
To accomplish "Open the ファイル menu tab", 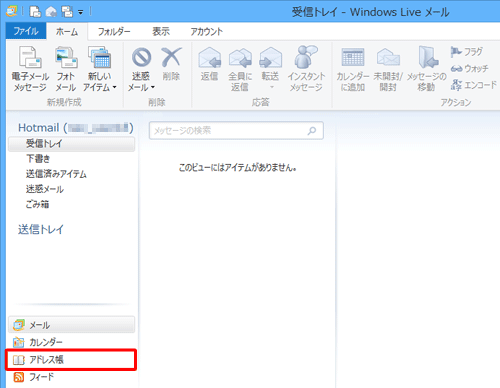I will pos(26,31).
